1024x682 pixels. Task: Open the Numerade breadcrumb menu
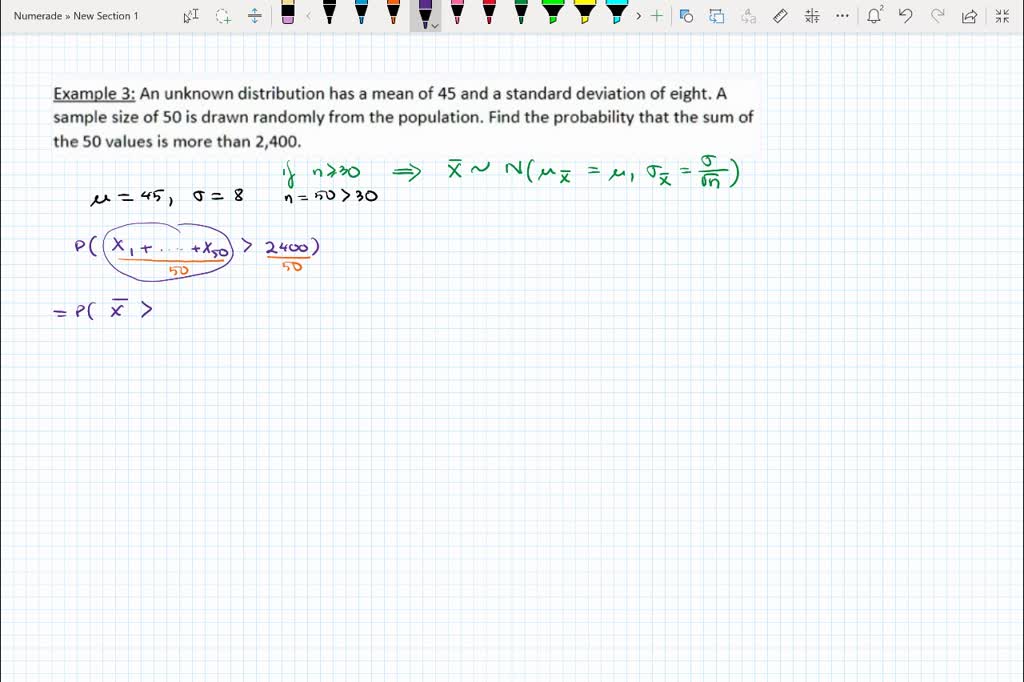tap(37, 16)
